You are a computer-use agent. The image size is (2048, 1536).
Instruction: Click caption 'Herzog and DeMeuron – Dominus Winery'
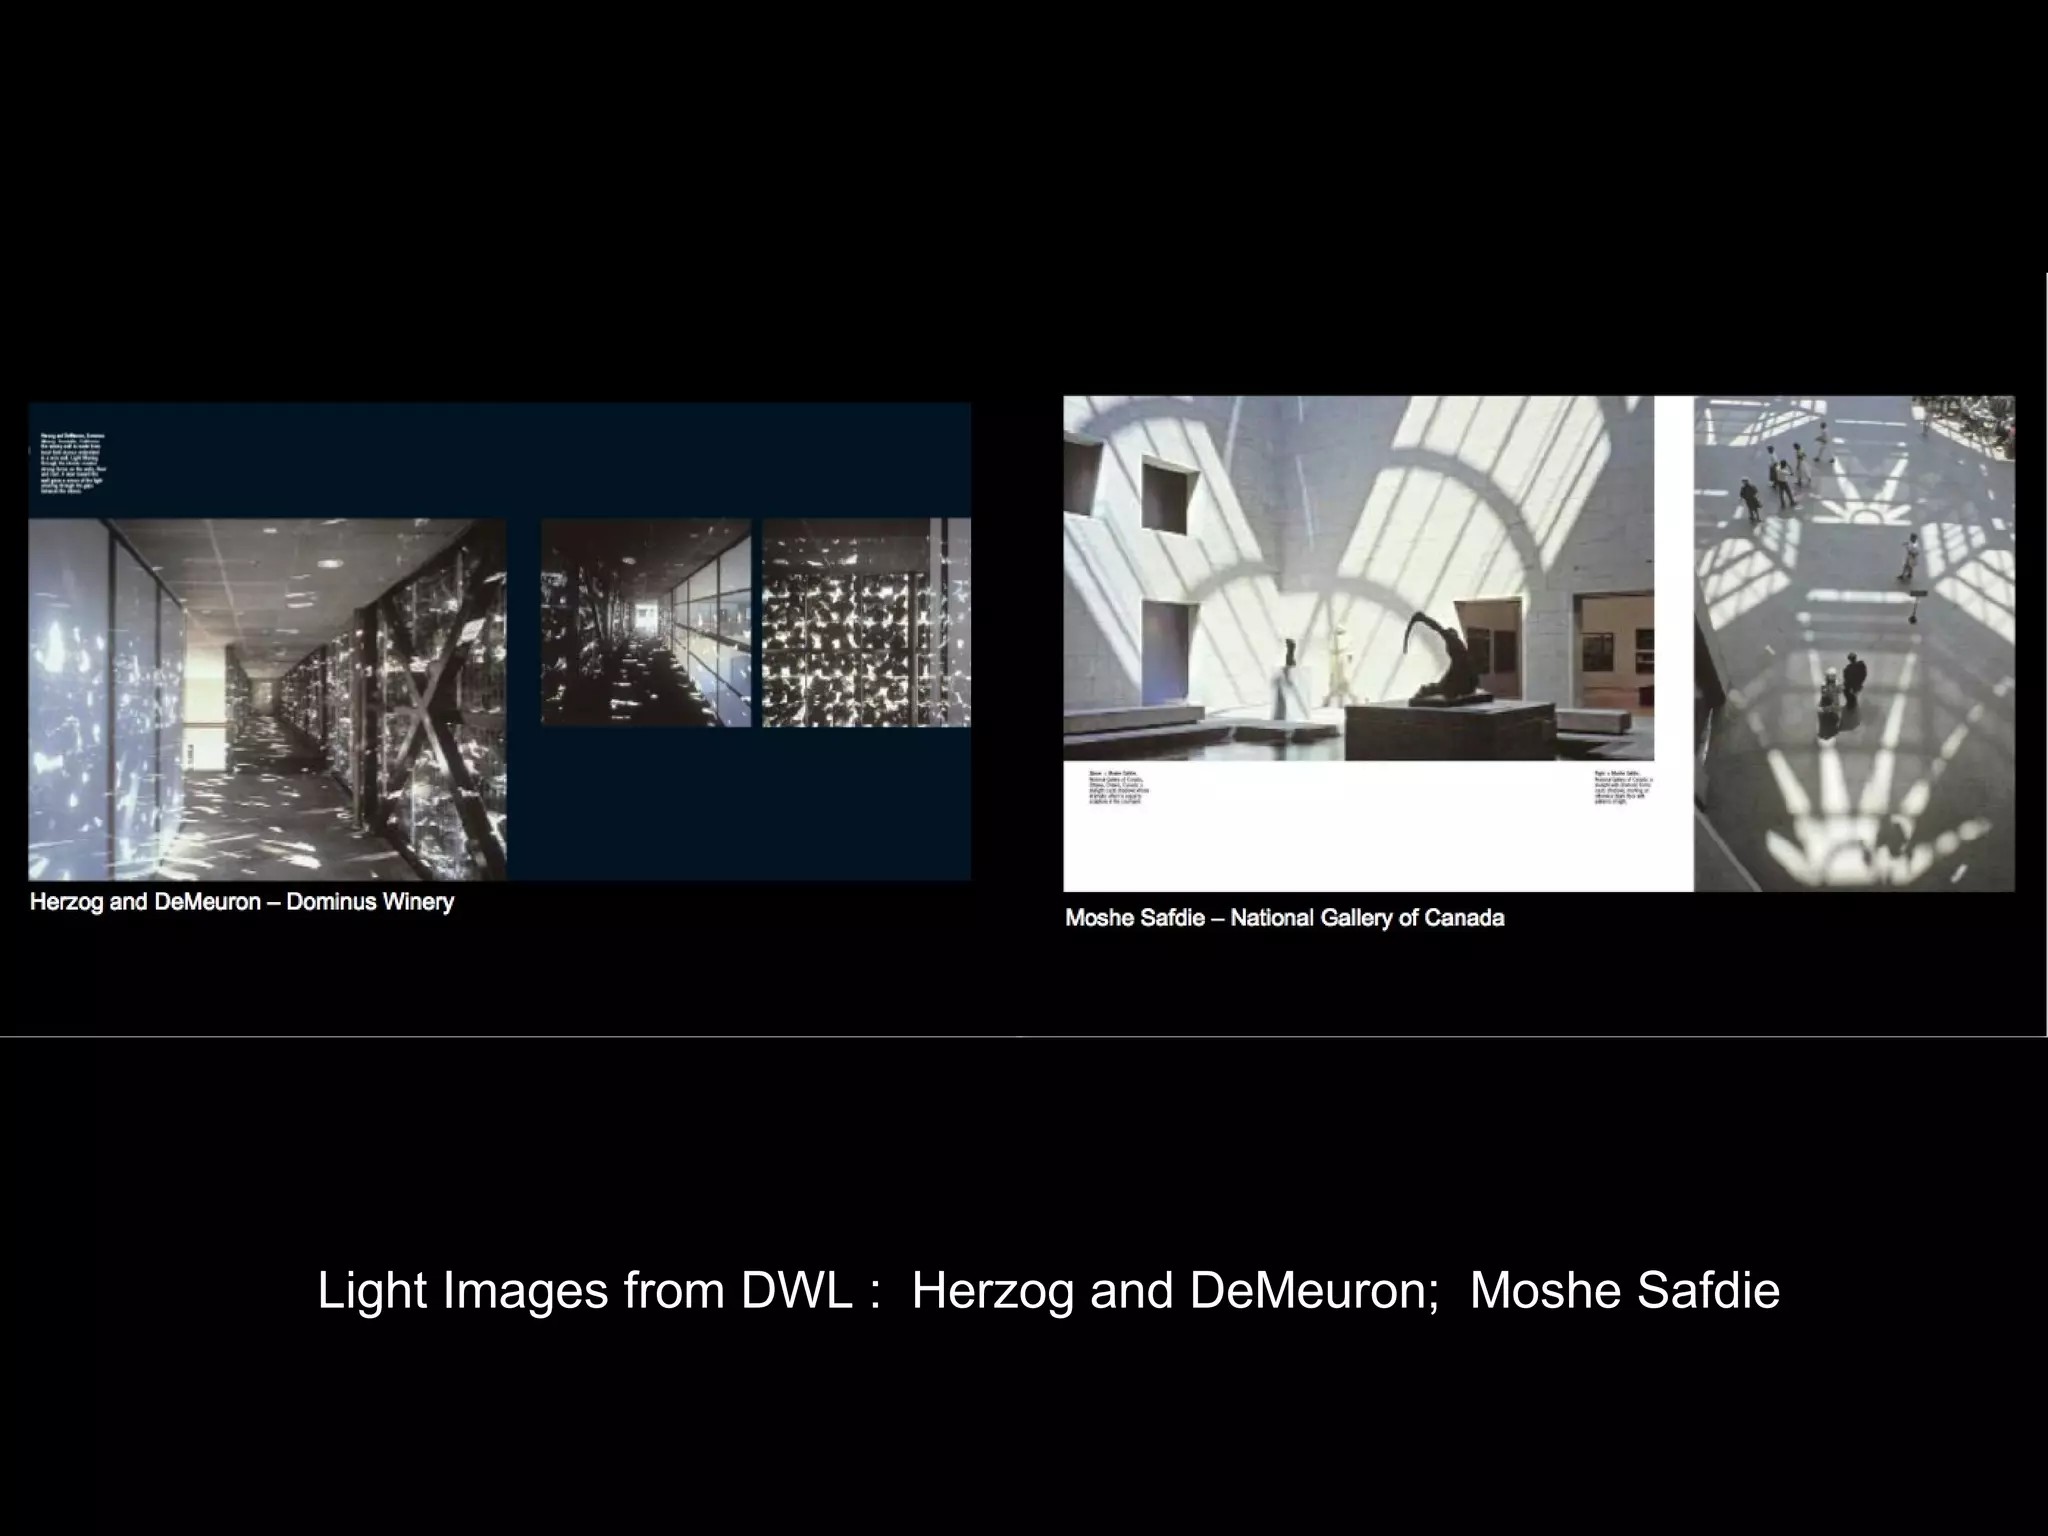242,902
